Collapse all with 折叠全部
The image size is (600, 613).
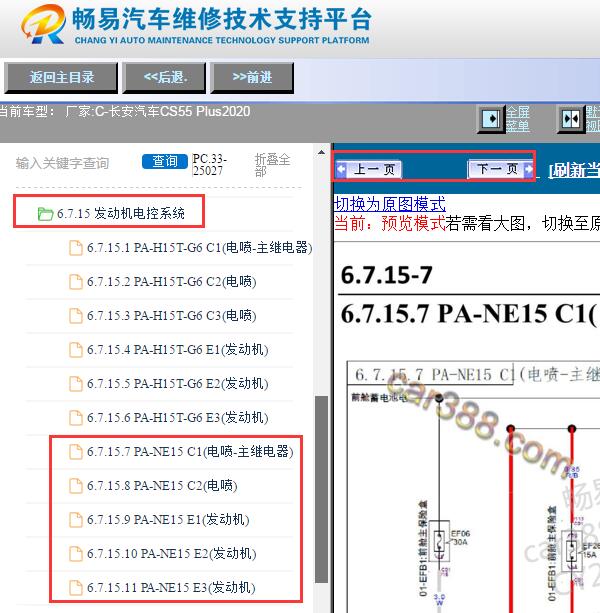click(x=272, y=165)
